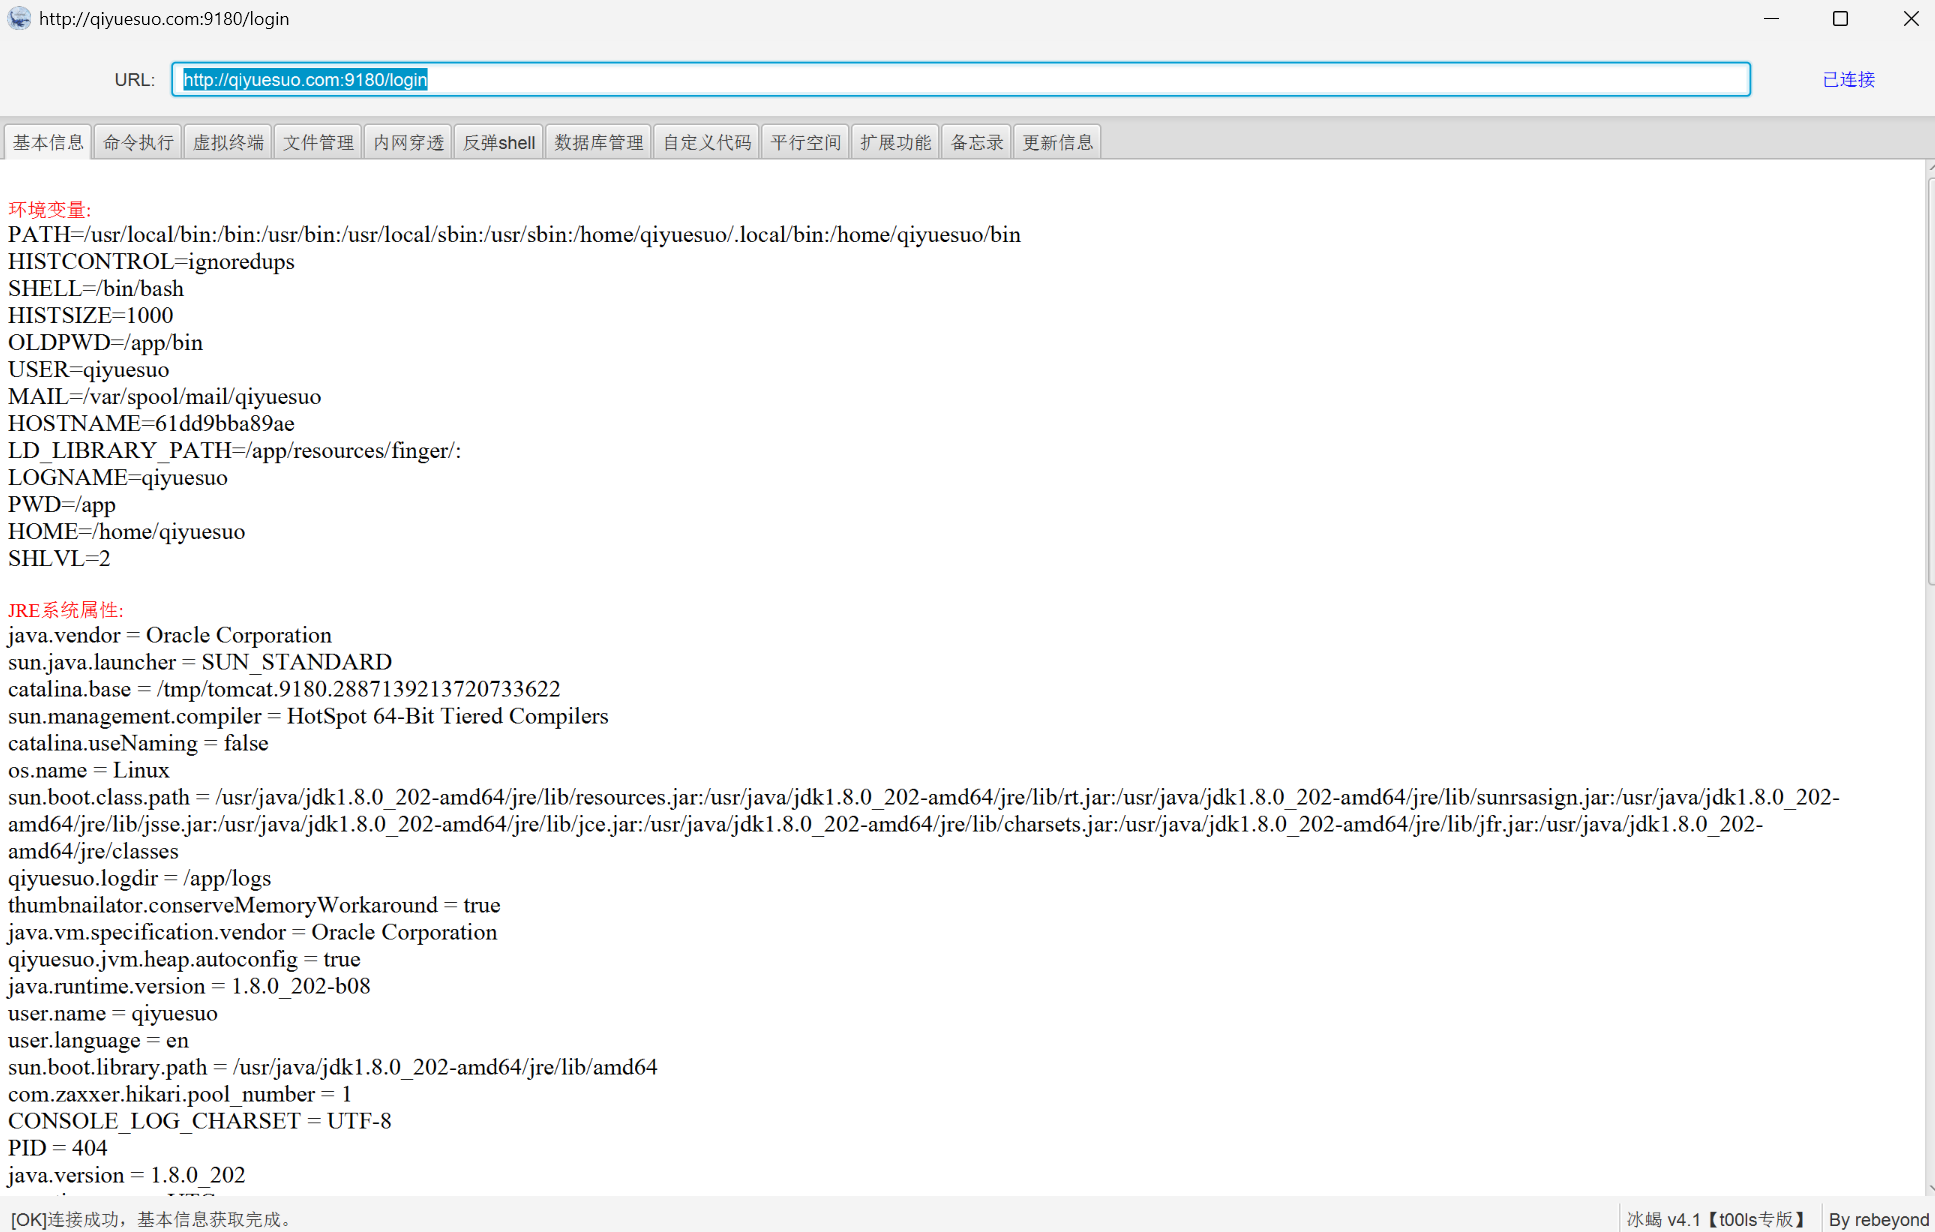Click the Behinder app icon in title bar
The image size is (1935, 1232).
19,19
